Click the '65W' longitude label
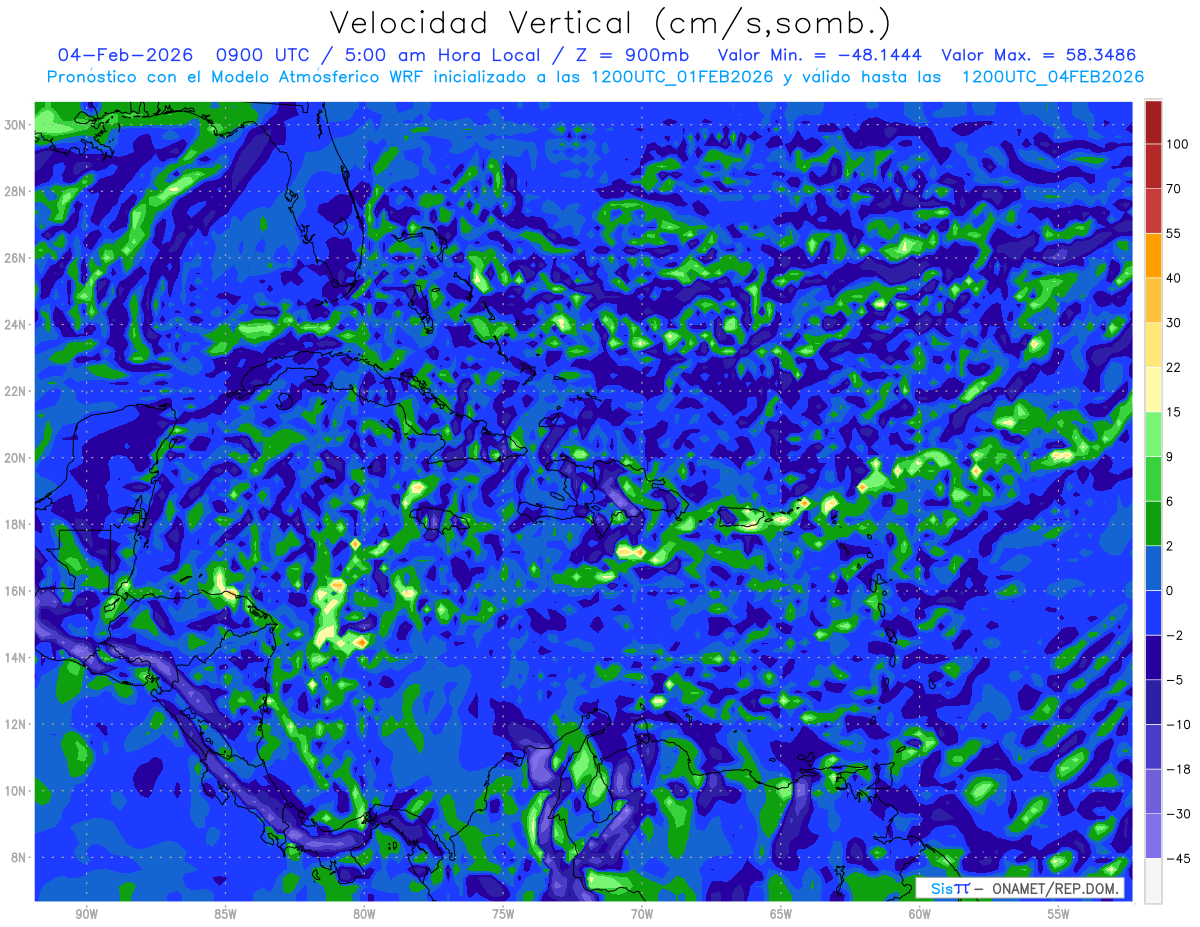1200x927 pixels. pos(781,914)
